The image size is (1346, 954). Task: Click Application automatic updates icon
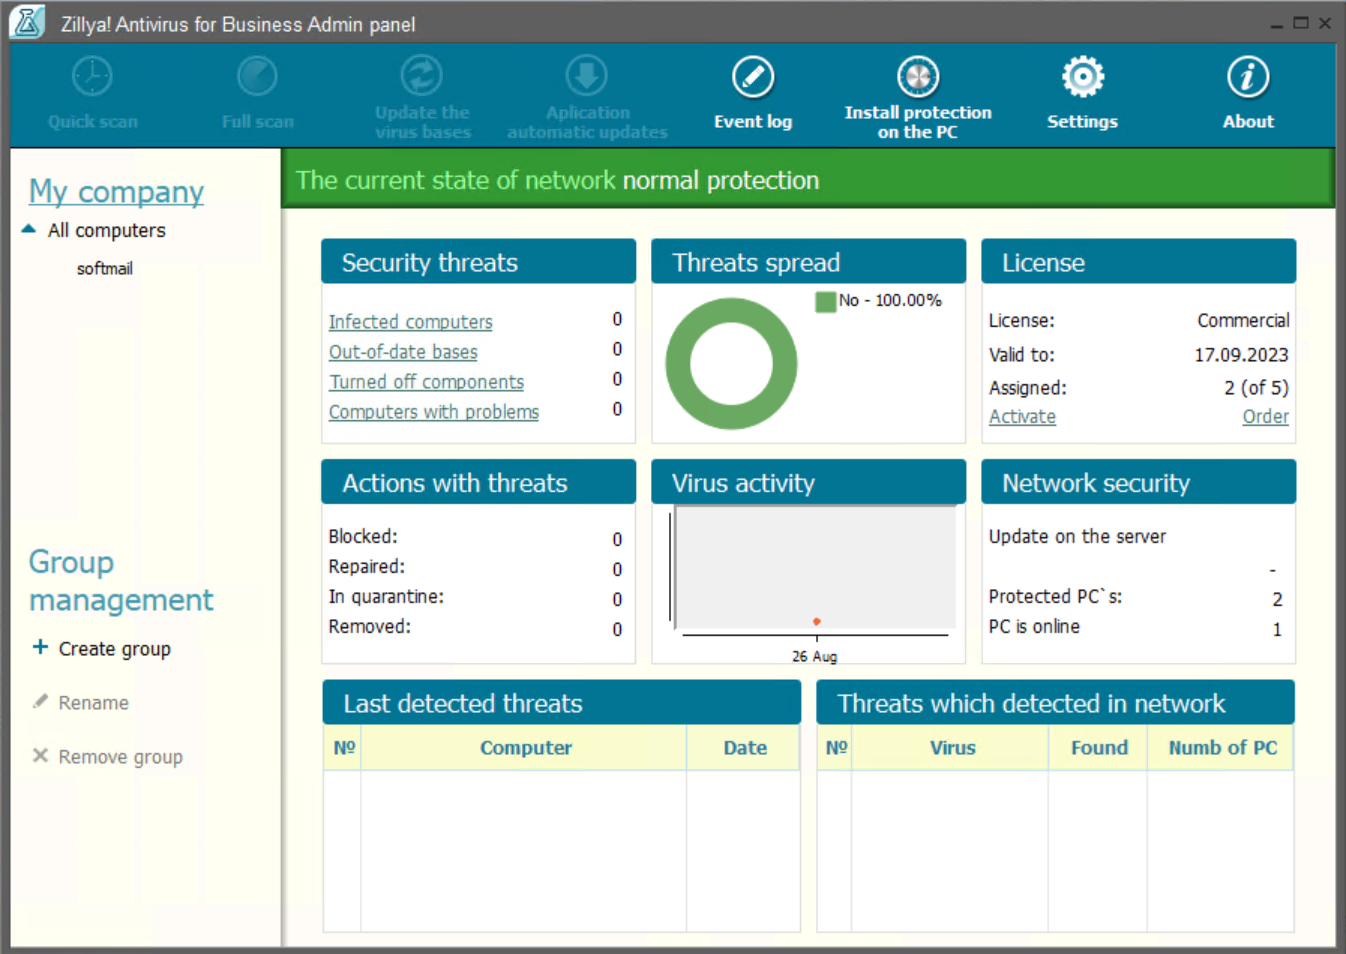click(x=587, y=76)
